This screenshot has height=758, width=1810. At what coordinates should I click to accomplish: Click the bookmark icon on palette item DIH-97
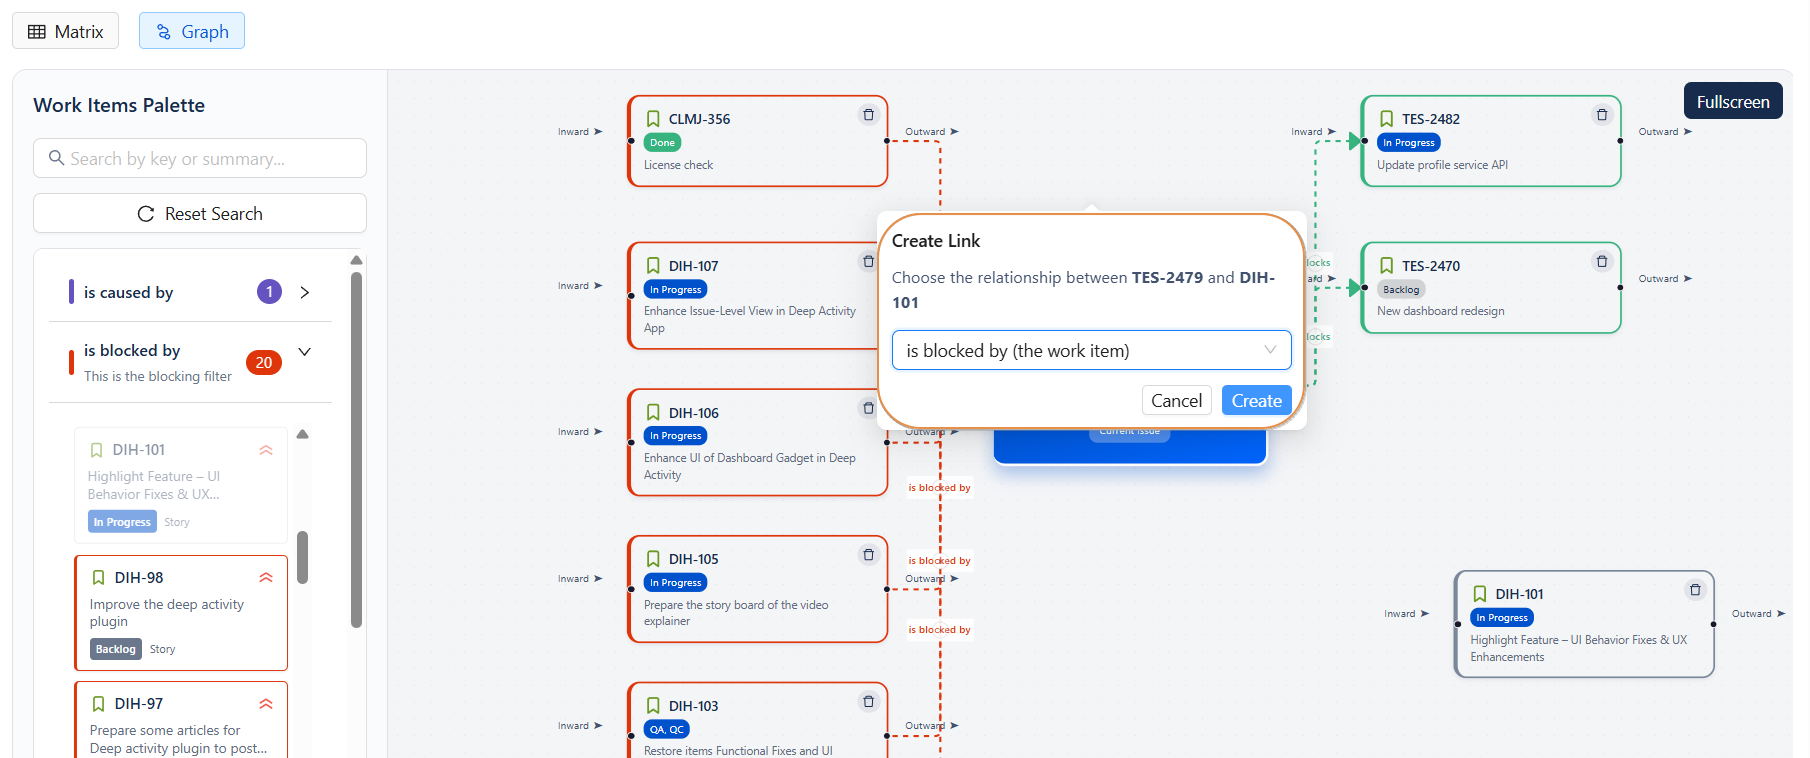click(98, 704)
